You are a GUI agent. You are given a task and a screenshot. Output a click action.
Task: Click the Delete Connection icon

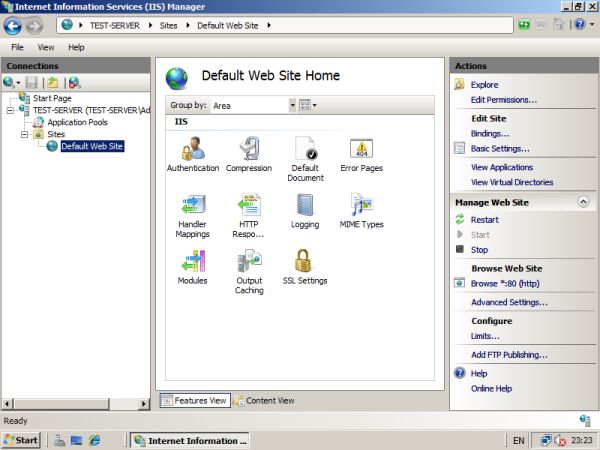(x=74, y=82)
